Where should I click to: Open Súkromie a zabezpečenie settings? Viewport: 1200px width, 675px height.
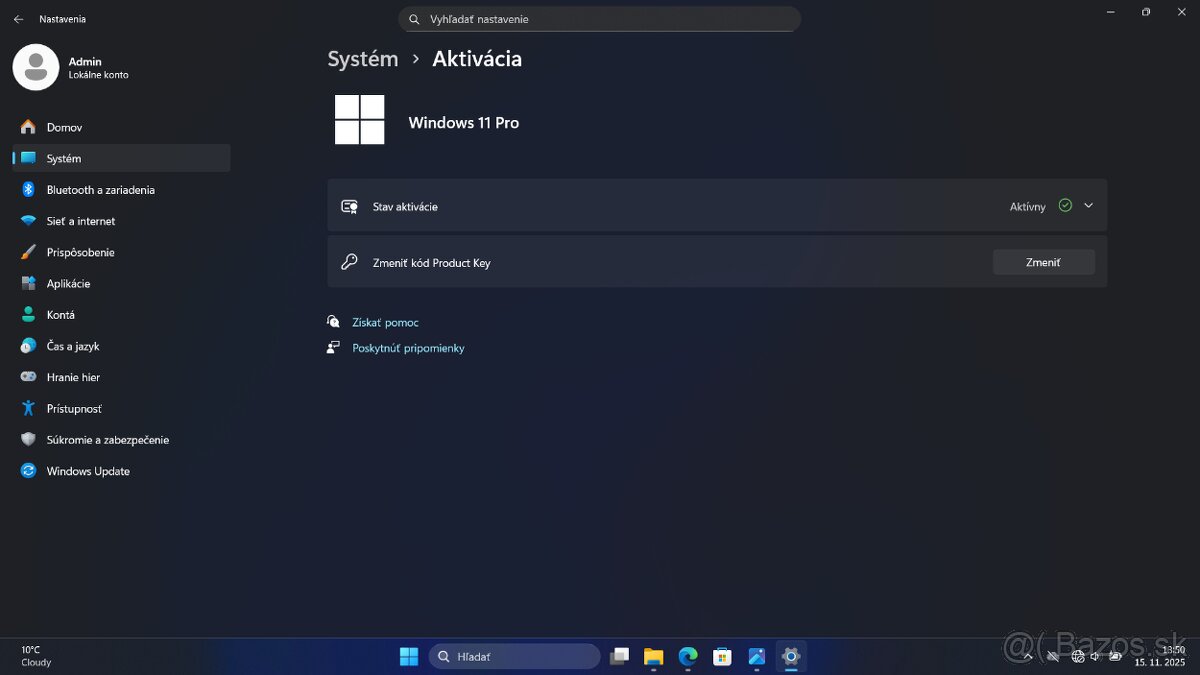click(x=107, y=440)
